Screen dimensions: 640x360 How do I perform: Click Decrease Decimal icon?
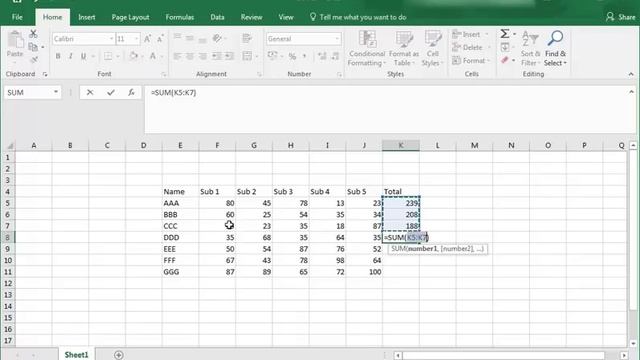coord(335,56)
